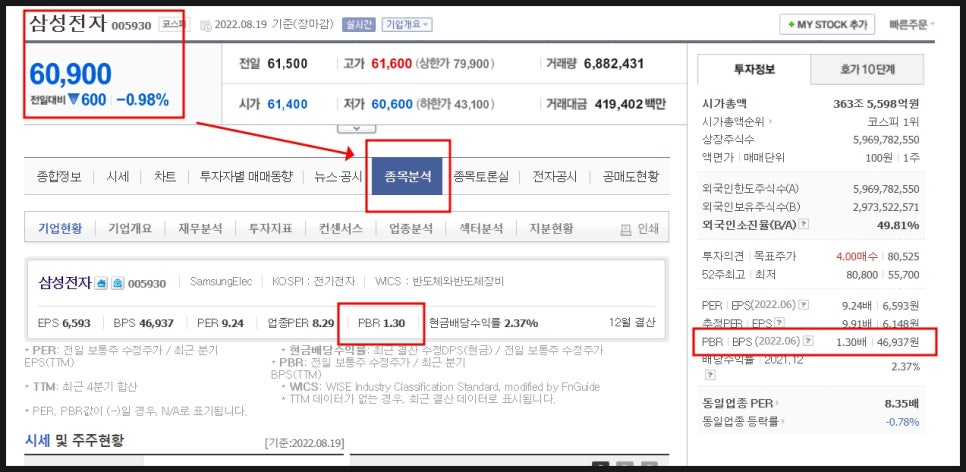This screenshot has width=966, height=472.
Task: Click the second blue icon beside 삼성전자 005930
Action: coord(117,283)
